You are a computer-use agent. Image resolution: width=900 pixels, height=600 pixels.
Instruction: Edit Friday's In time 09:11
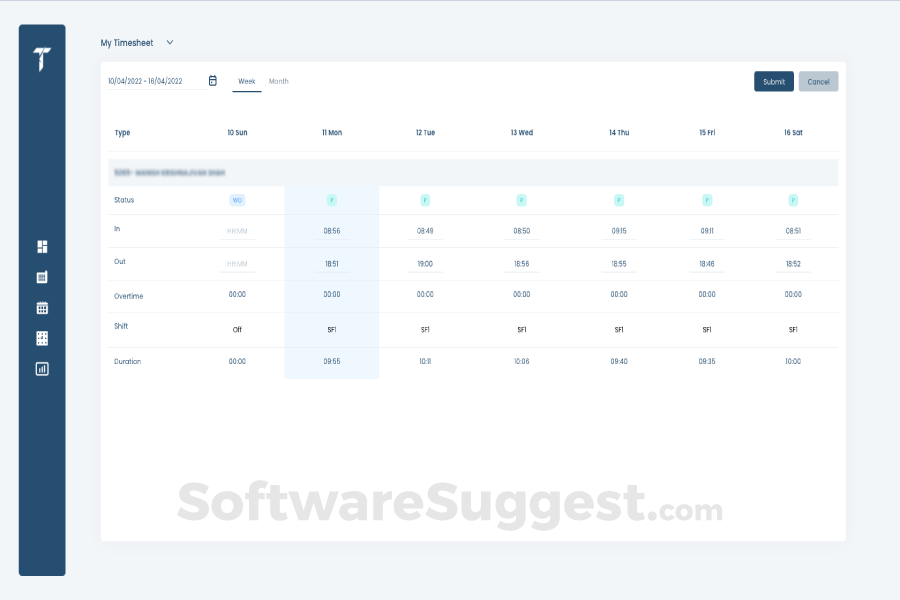coord(707,231)
